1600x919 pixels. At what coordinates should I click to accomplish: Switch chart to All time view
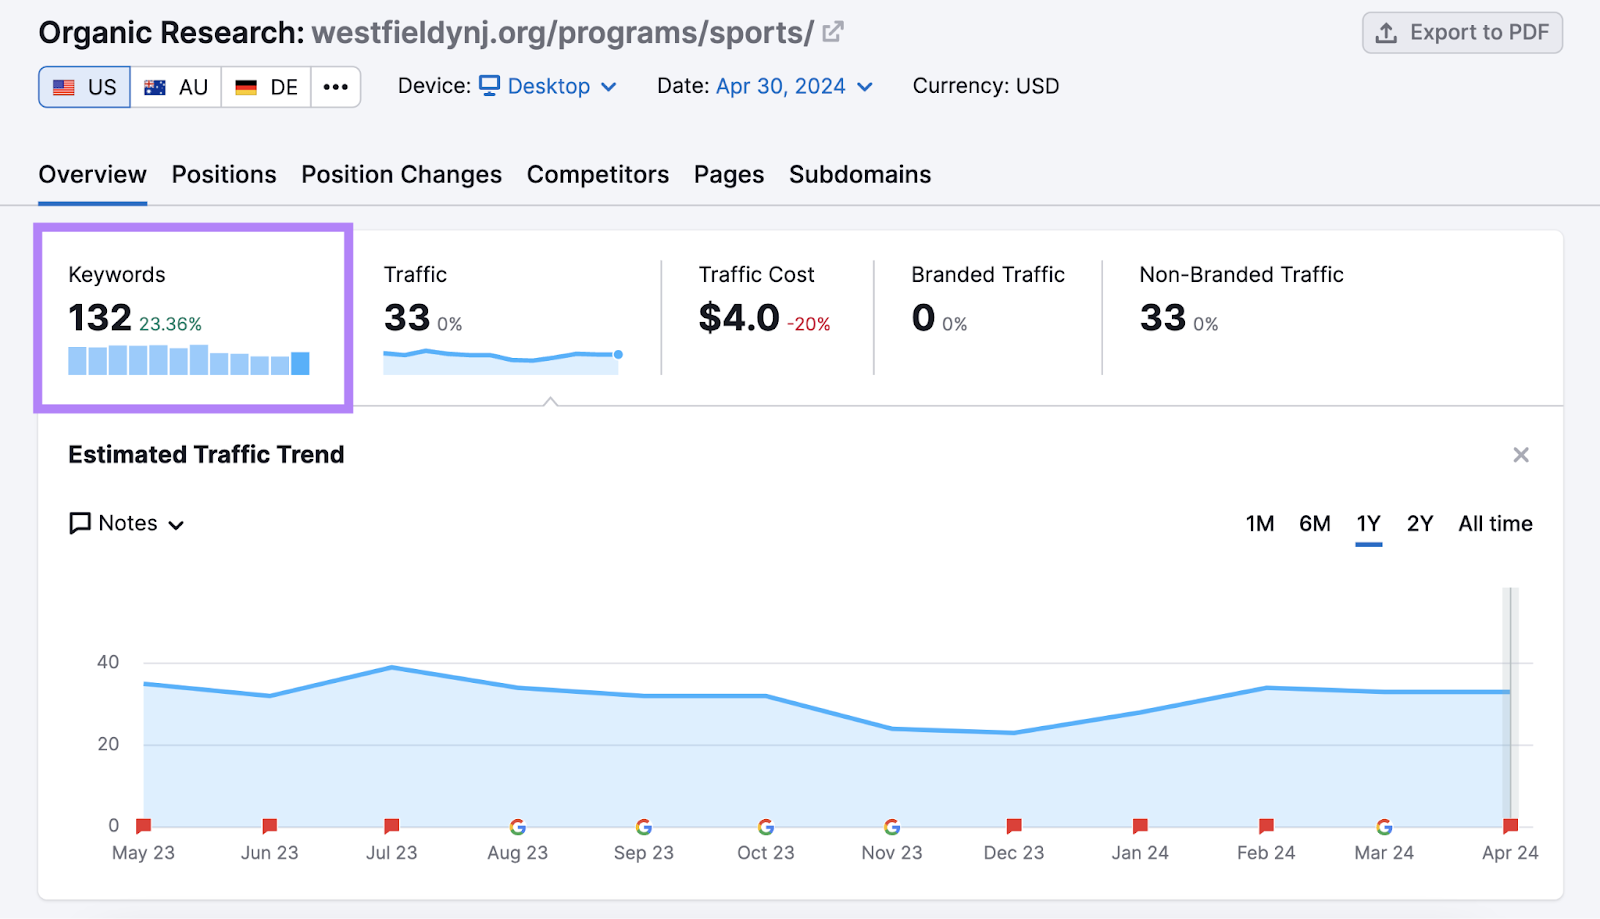1495,523
